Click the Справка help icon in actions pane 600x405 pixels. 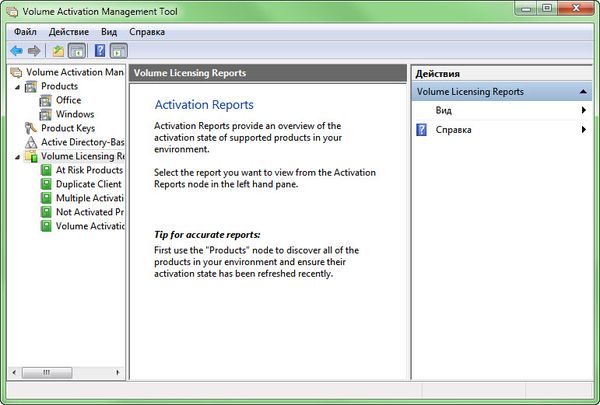(x=422, y=129)
